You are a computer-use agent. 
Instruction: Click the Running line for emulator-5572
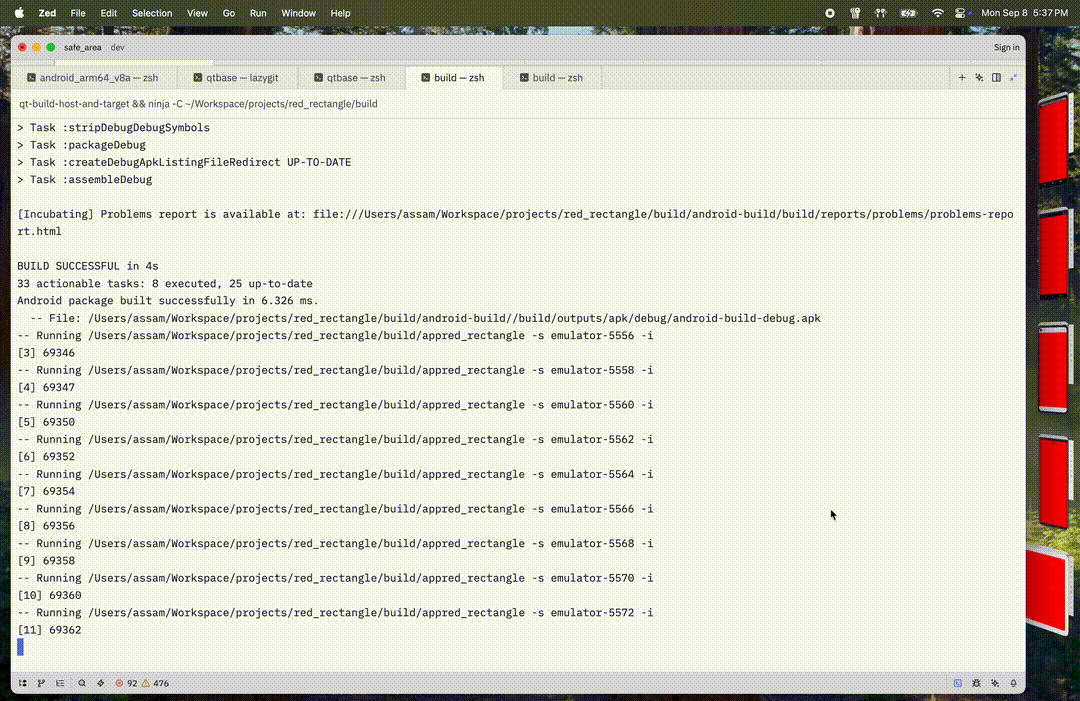click(x=335, y=613)
